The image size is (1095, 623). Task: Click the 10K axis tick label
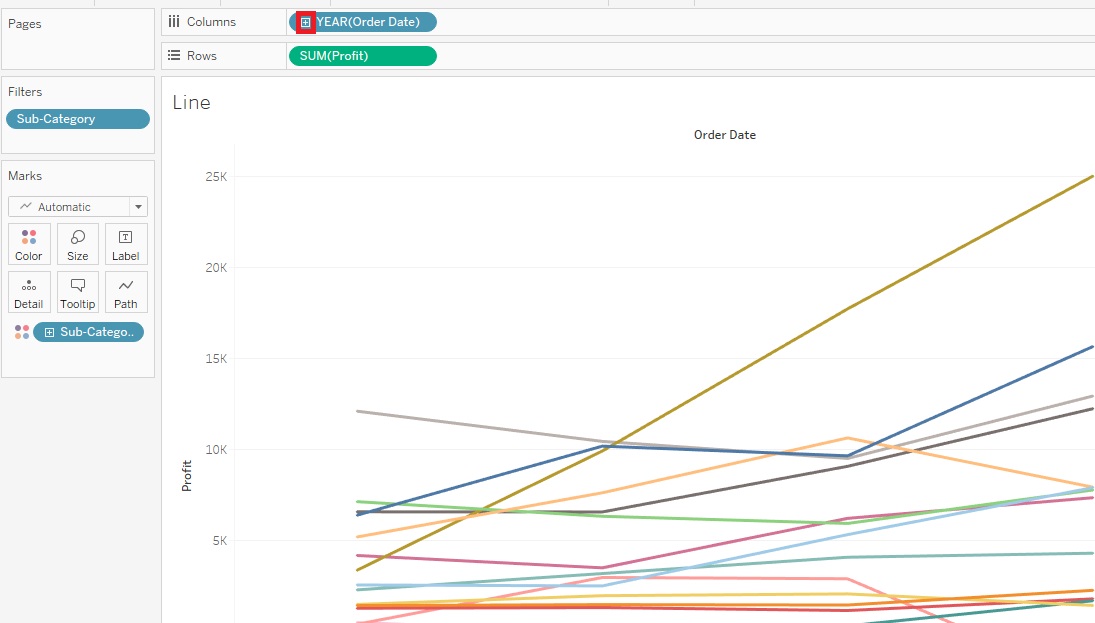click(x=216, y=449)
